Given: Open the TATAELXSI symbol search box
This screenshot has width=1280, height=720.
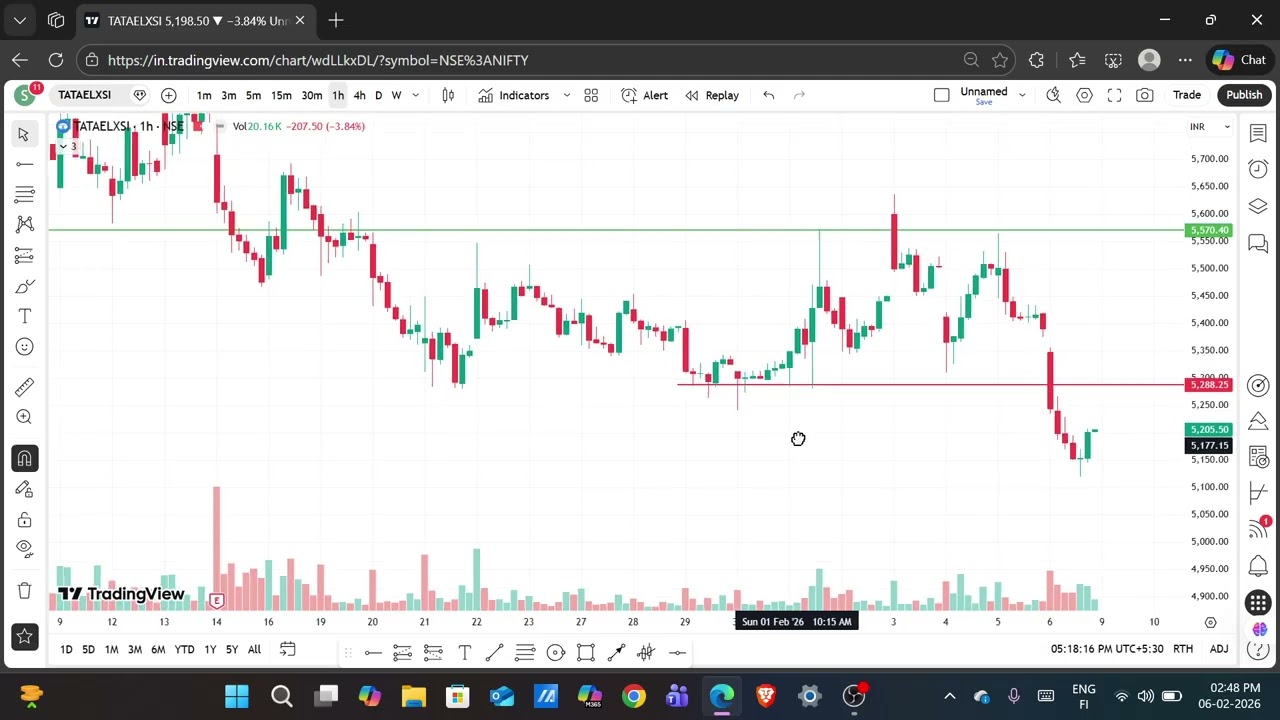Looking at the screenshot, I should pyautogui.click(x=84, y=95).
